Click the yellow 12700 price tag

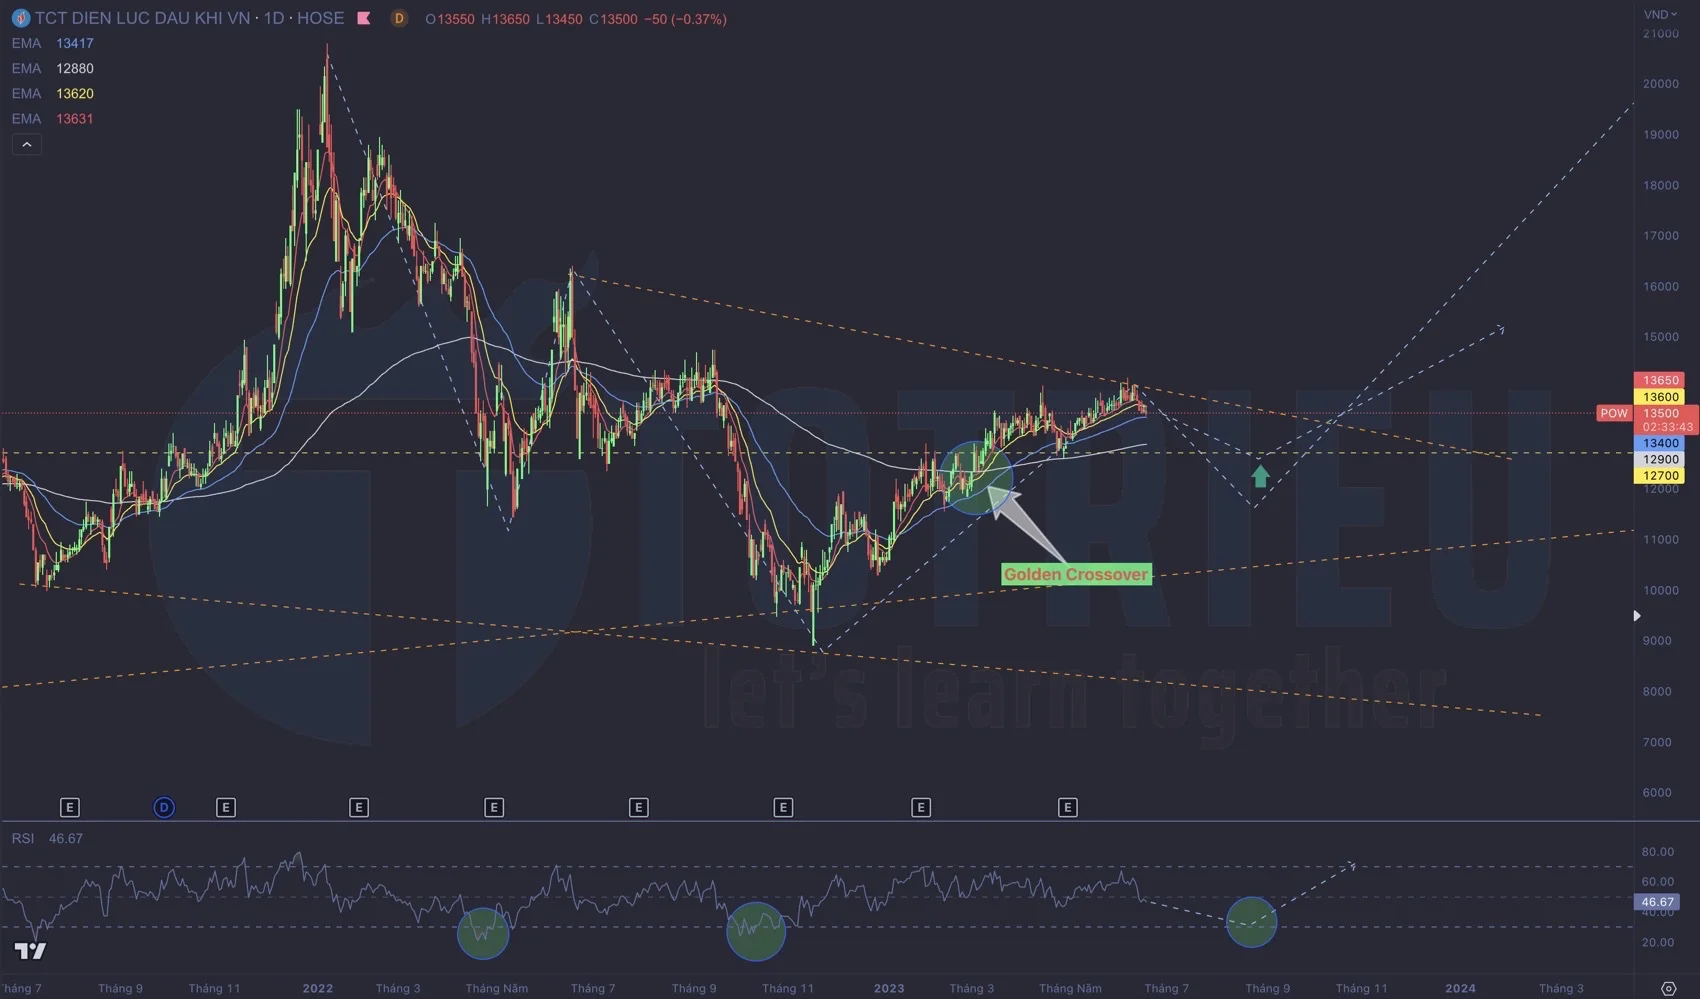1661,476
